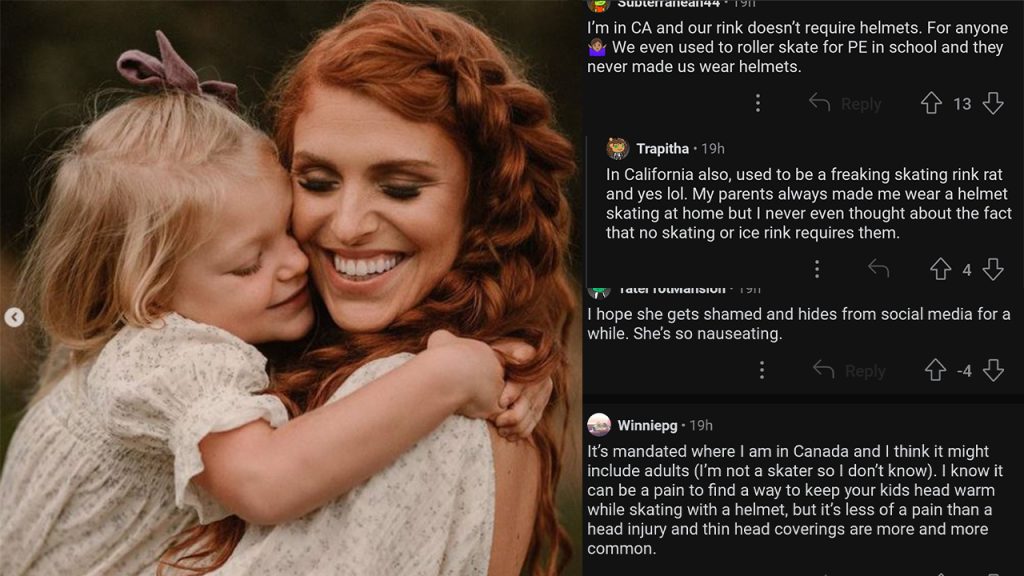Upvote the "She's so nauseating" comment
This screenshot has height=576, width=1024.
(935, 371)
